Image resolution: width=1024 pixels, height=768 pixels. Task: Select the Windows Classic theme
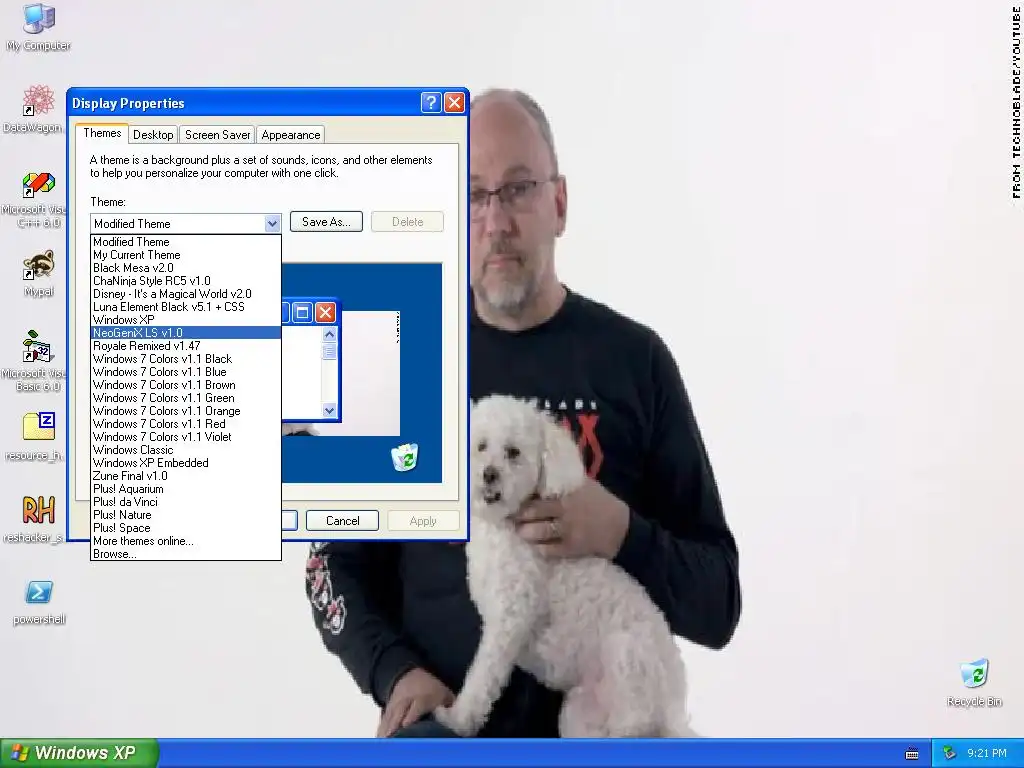tap(186, 450)
